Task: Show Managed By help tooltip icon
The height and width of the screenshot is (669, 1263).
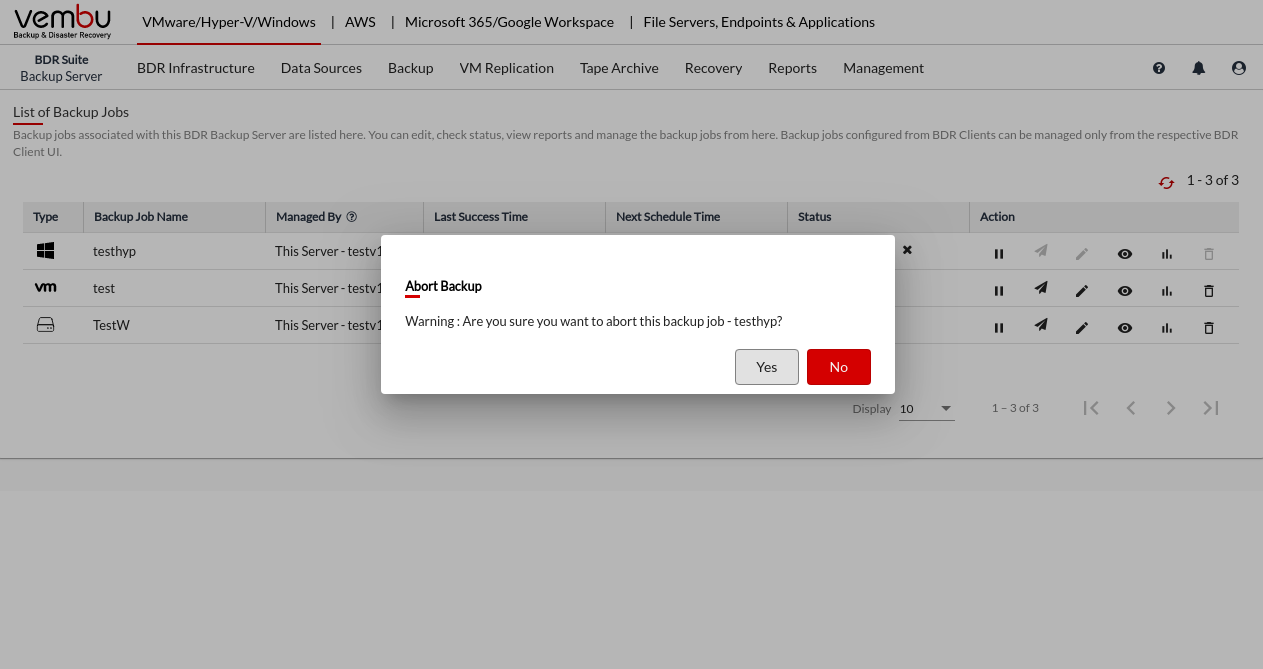Action: 352,217
